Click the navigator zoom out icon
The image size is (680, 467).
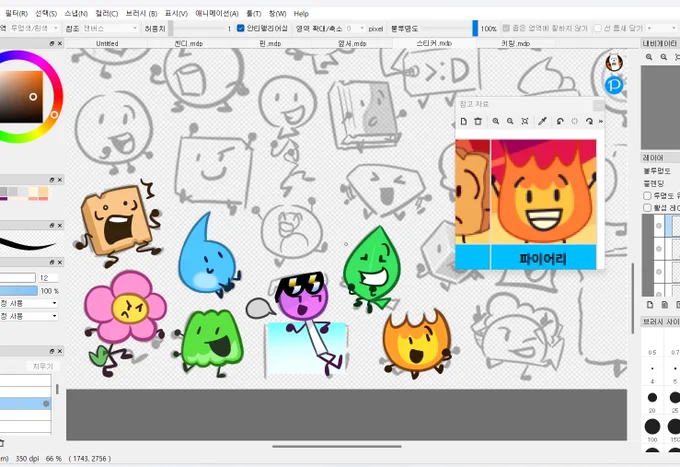[x=664, y=57]
